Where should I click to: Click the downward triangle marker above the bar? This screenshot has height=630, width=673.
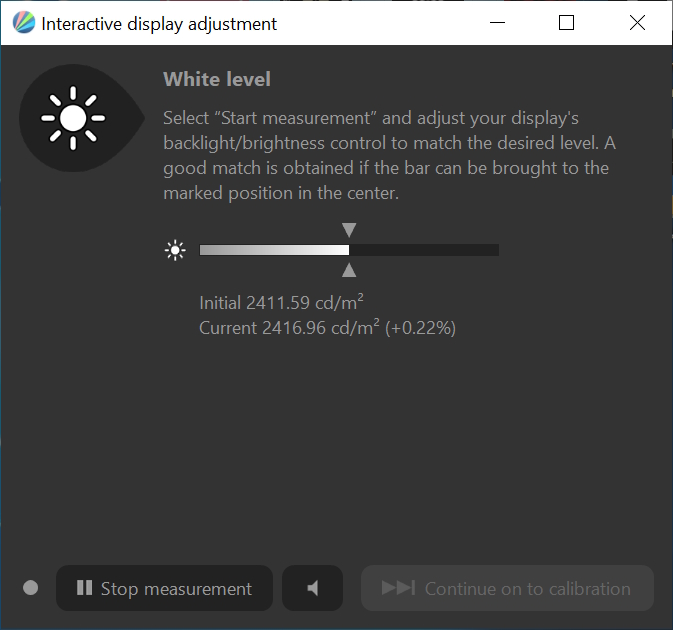[349, 230]
